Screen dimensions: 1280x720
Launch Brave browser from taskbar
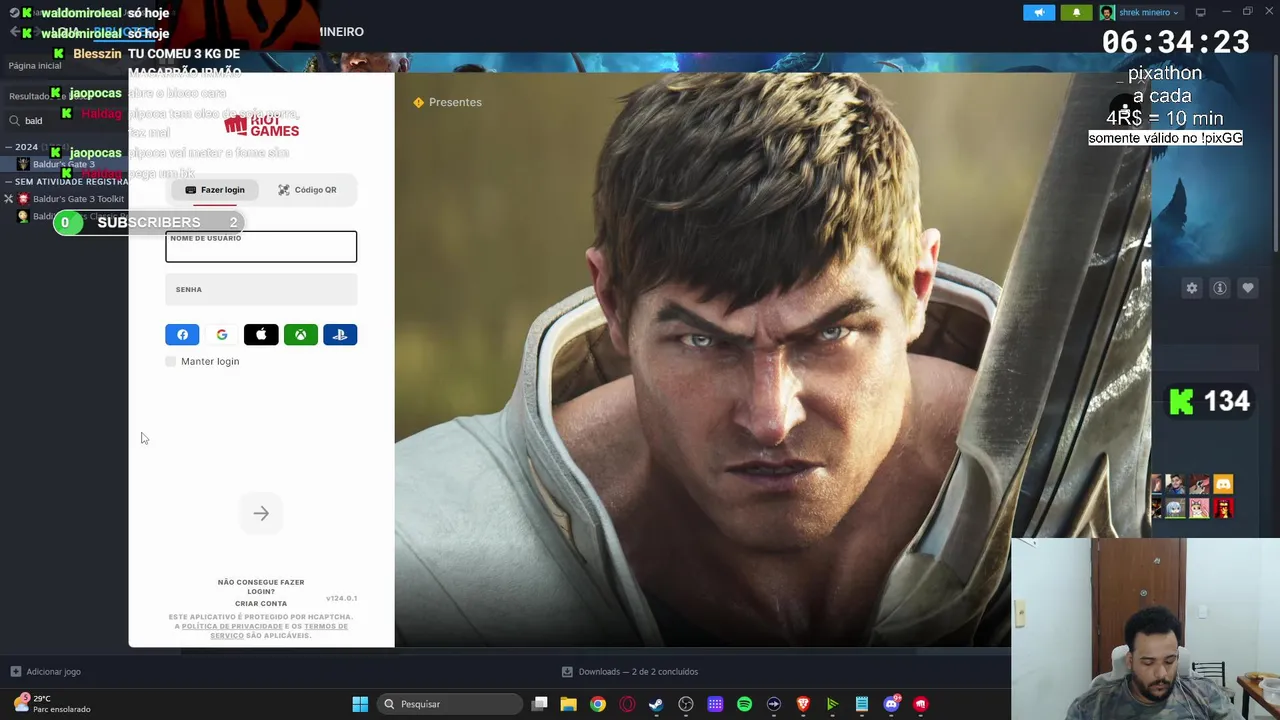pyautogui.click(x=803, y=704)
